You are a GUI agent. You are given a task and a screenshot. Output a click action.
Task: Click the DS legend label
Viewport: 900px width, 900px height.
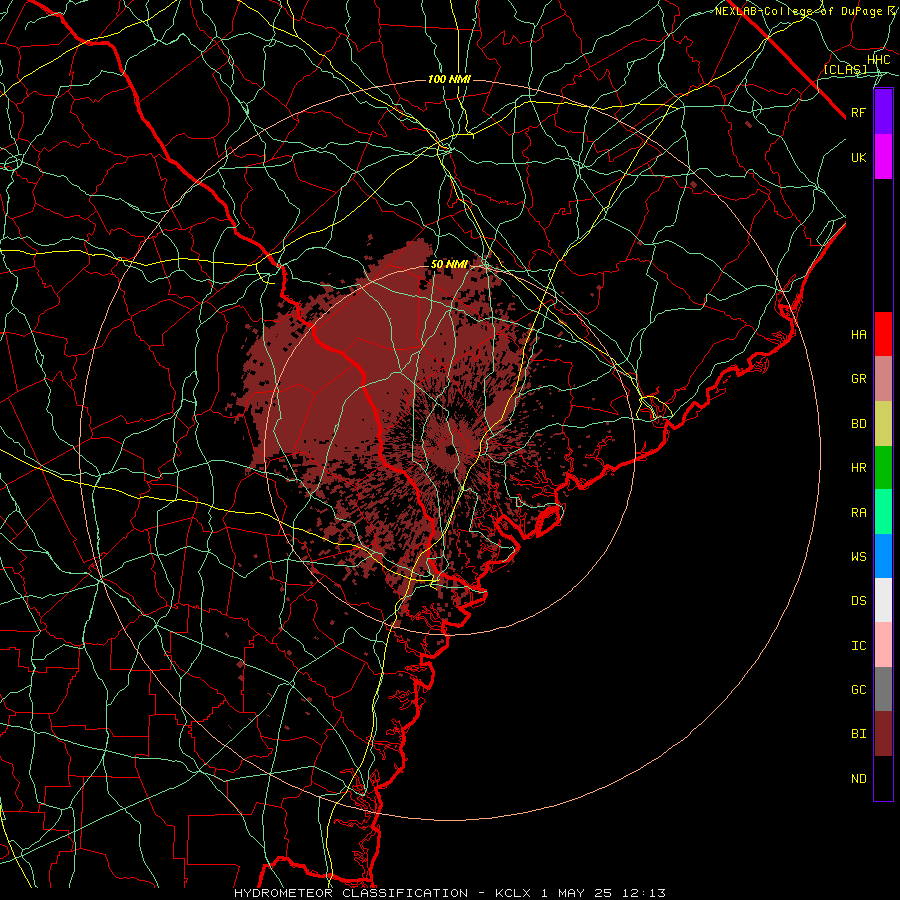[859, 601]
